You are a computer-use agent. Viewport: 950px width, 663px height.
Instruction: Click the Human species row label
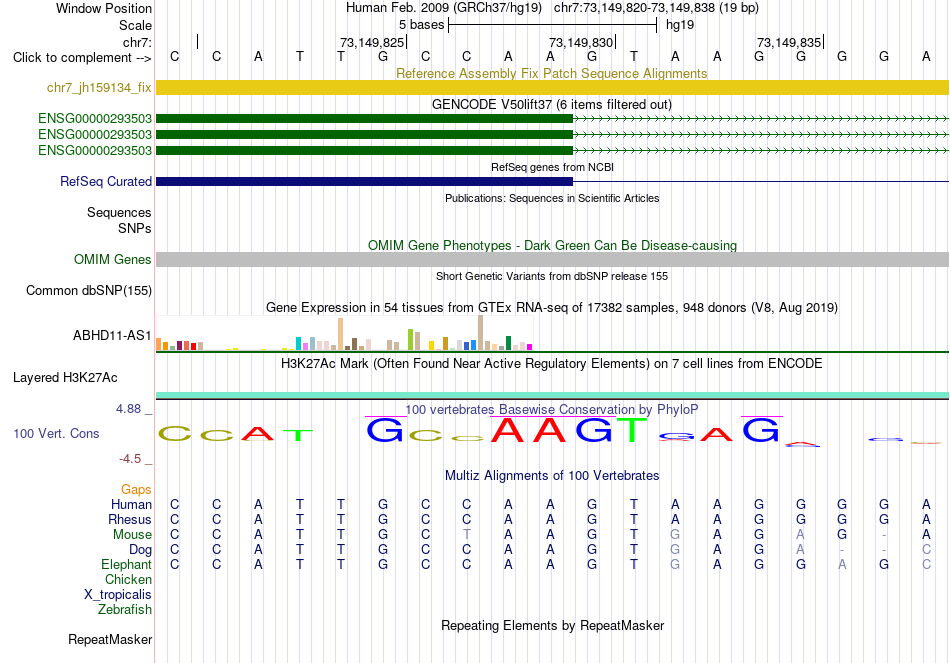tap(131, 504)
